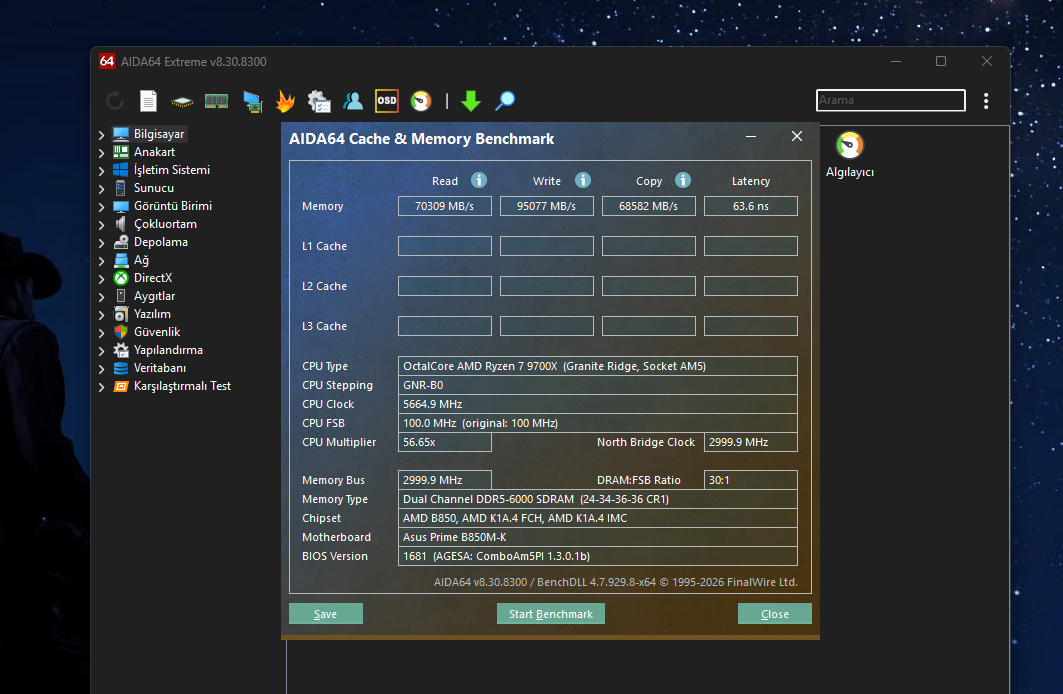Click the Read info icon

[x=479, y=180]
